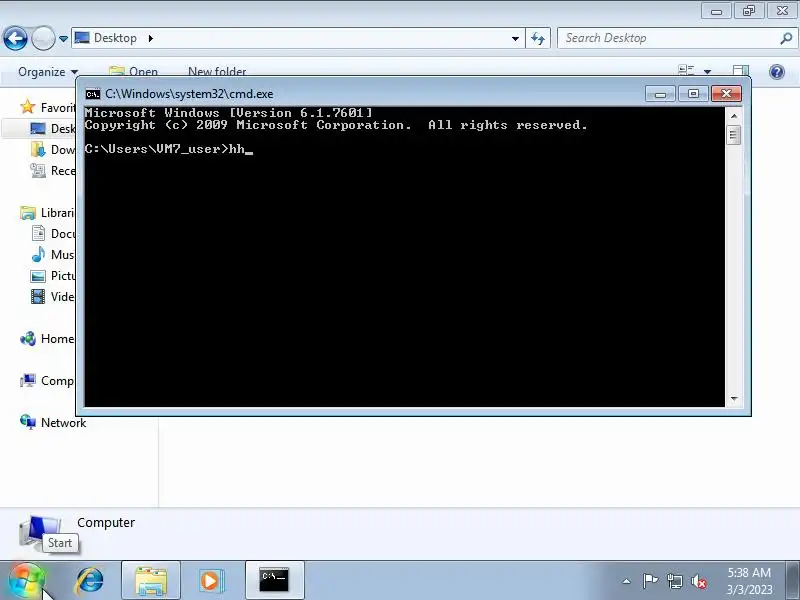Click the search magnifier icon
This screenshot has height=600, width=800.
(786, 38)
